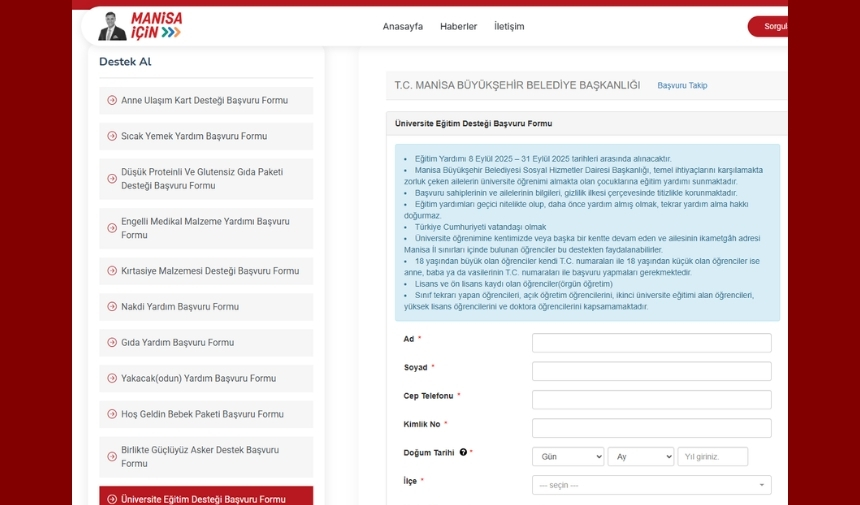Click the Türkiye Cumhuriyeti vatandaşı olmak bullet
The image size is (860, 505).
[480, 227]
